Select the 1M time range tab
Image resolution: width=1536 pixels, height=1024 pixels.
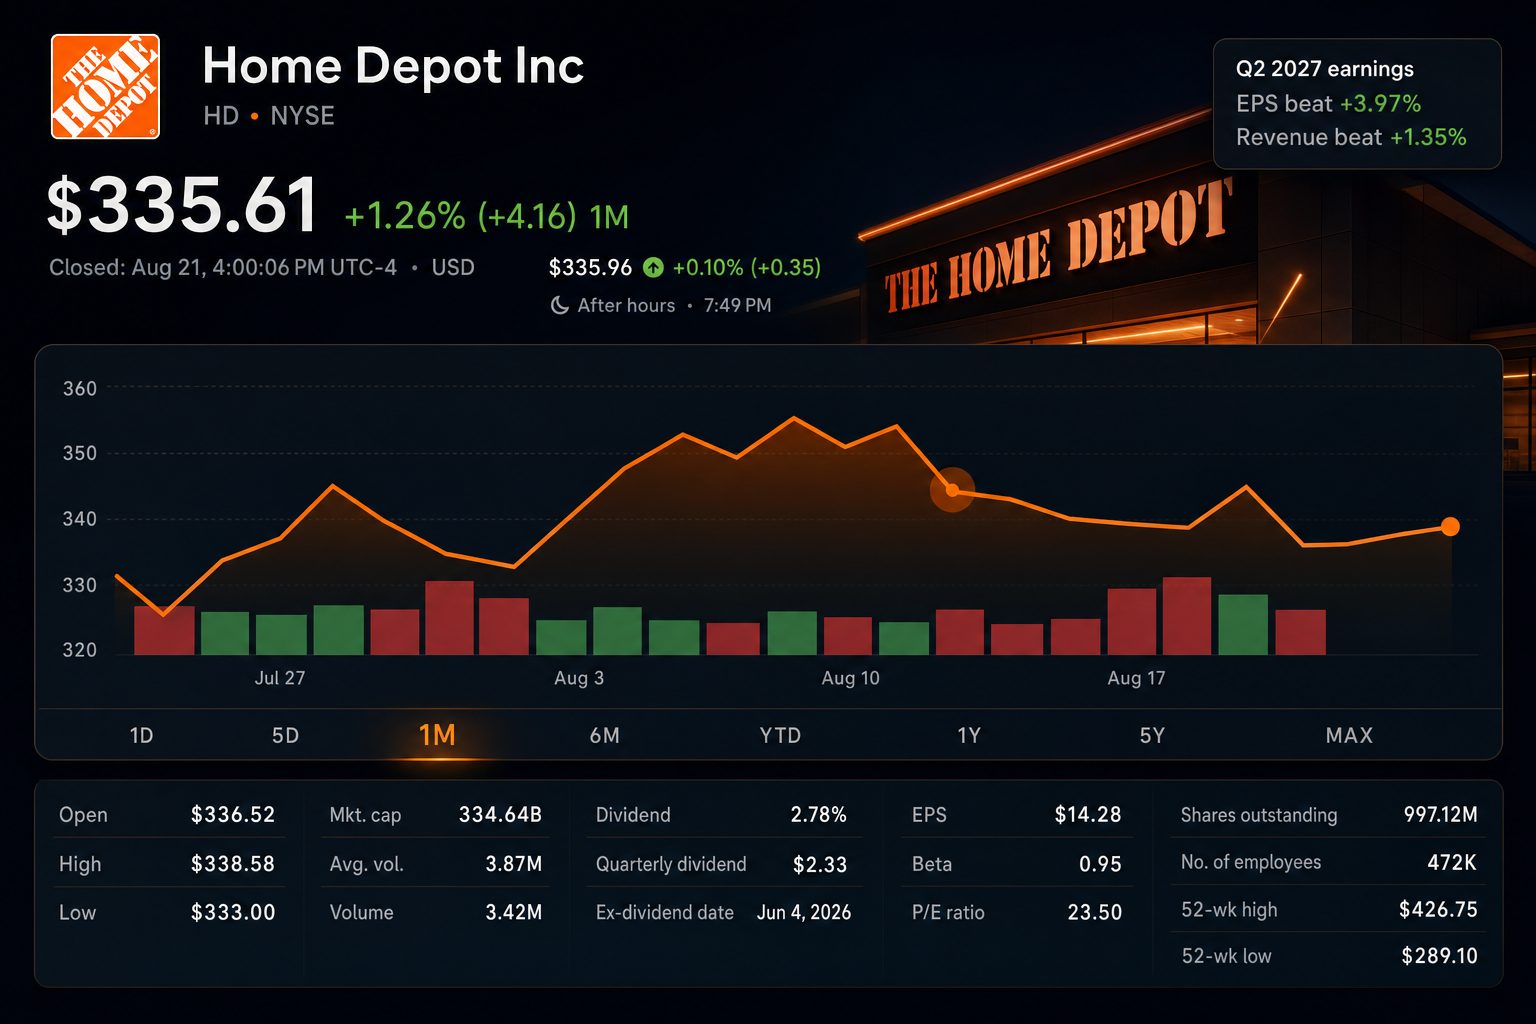(x=437, y=735)
